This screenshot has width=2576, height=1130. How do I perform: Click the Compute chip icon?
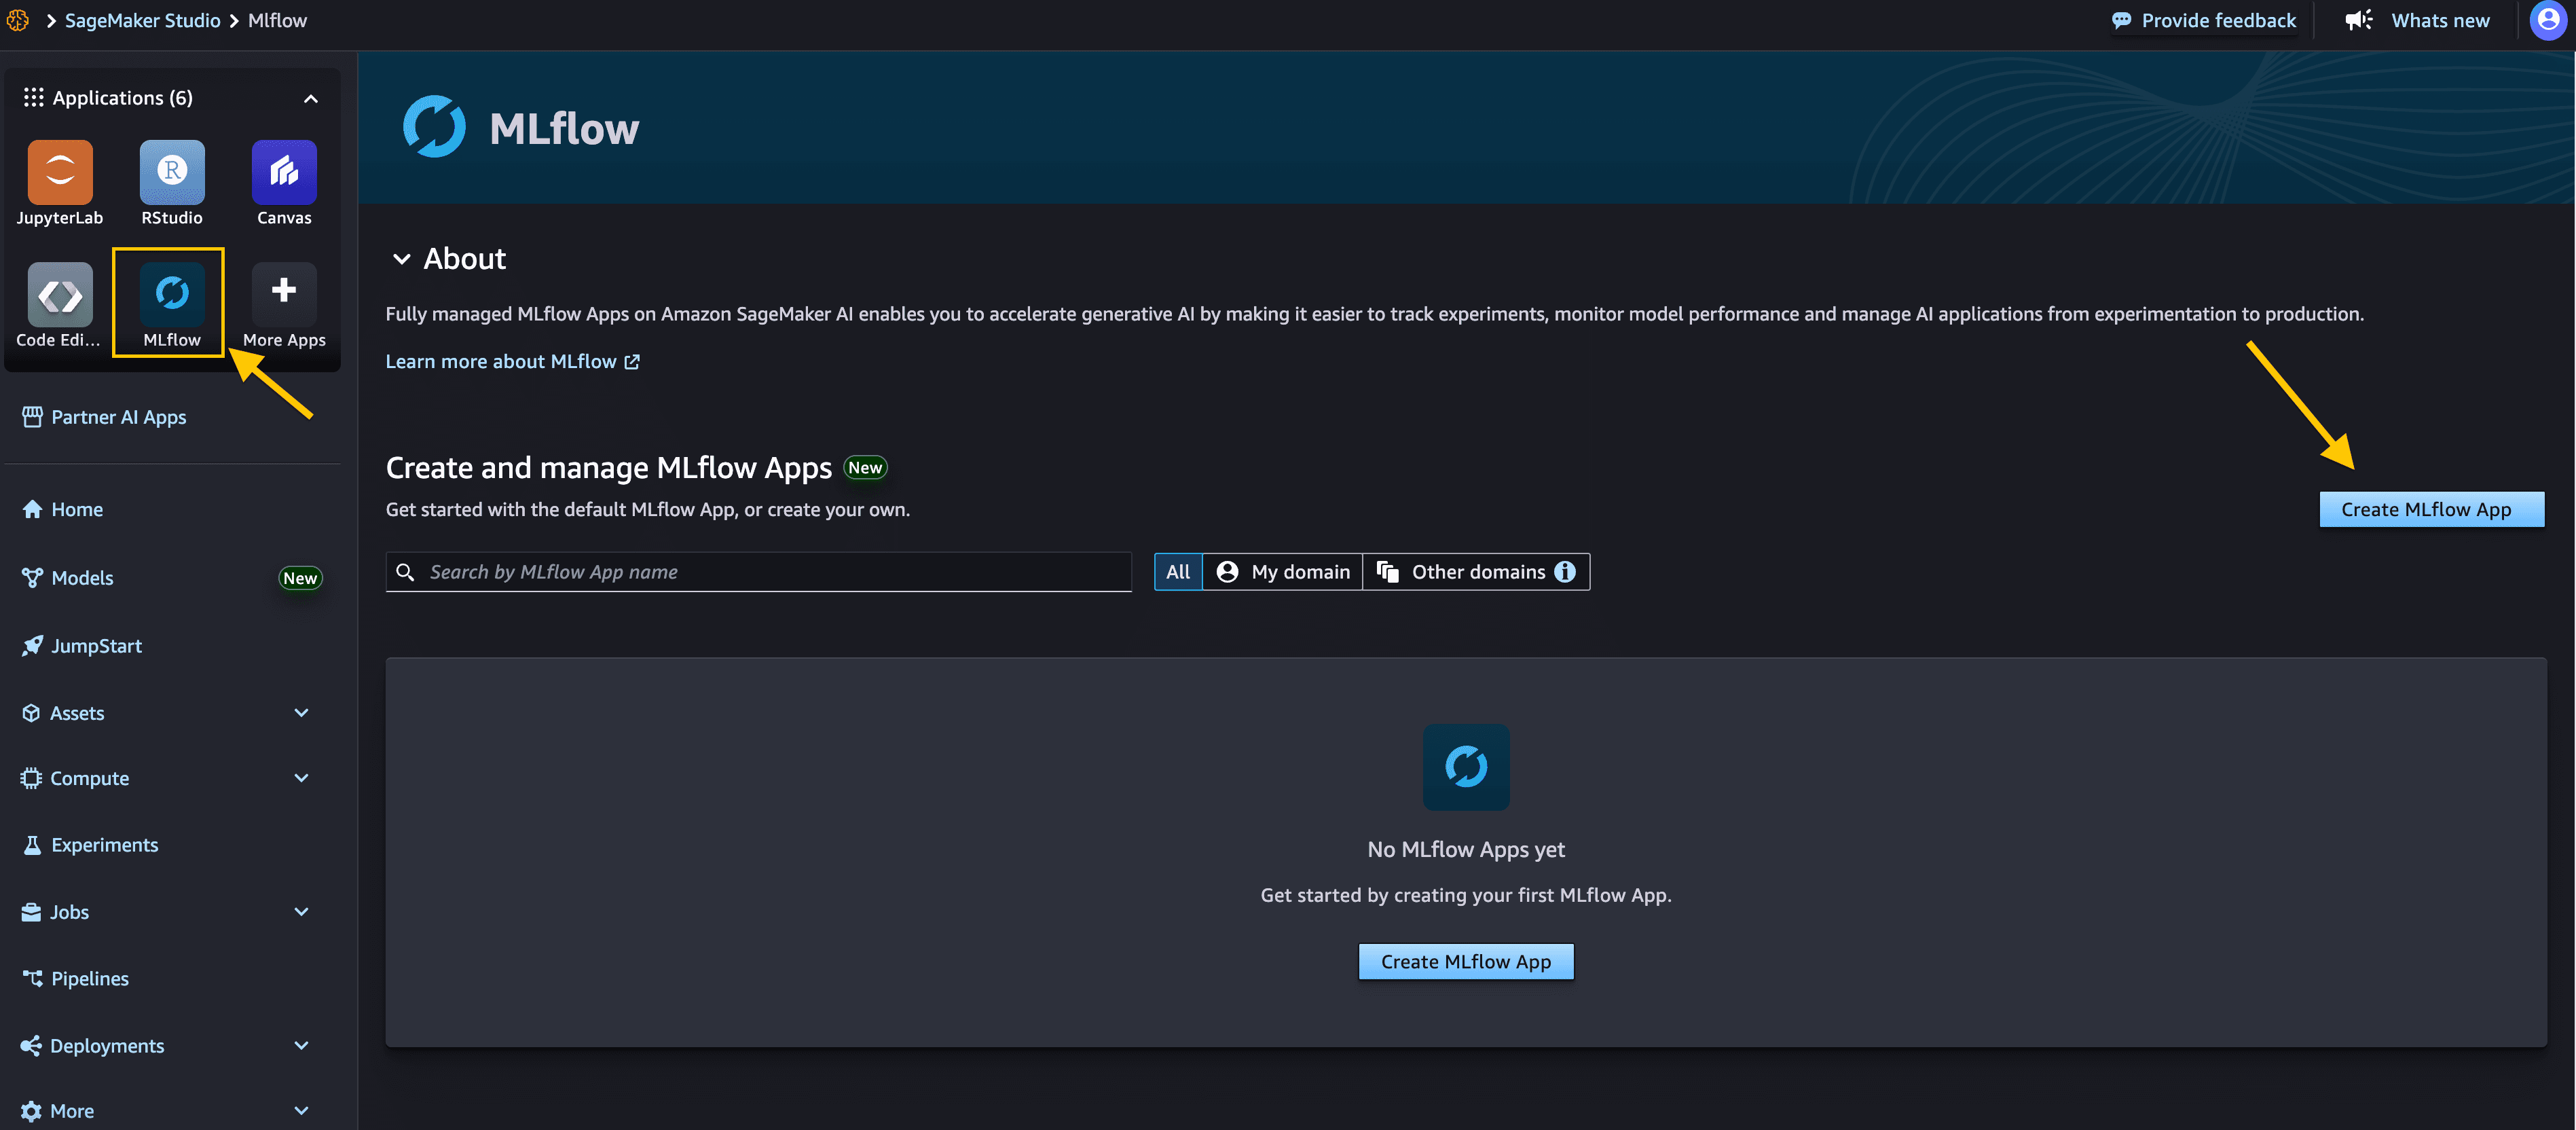tap(31, 778)
